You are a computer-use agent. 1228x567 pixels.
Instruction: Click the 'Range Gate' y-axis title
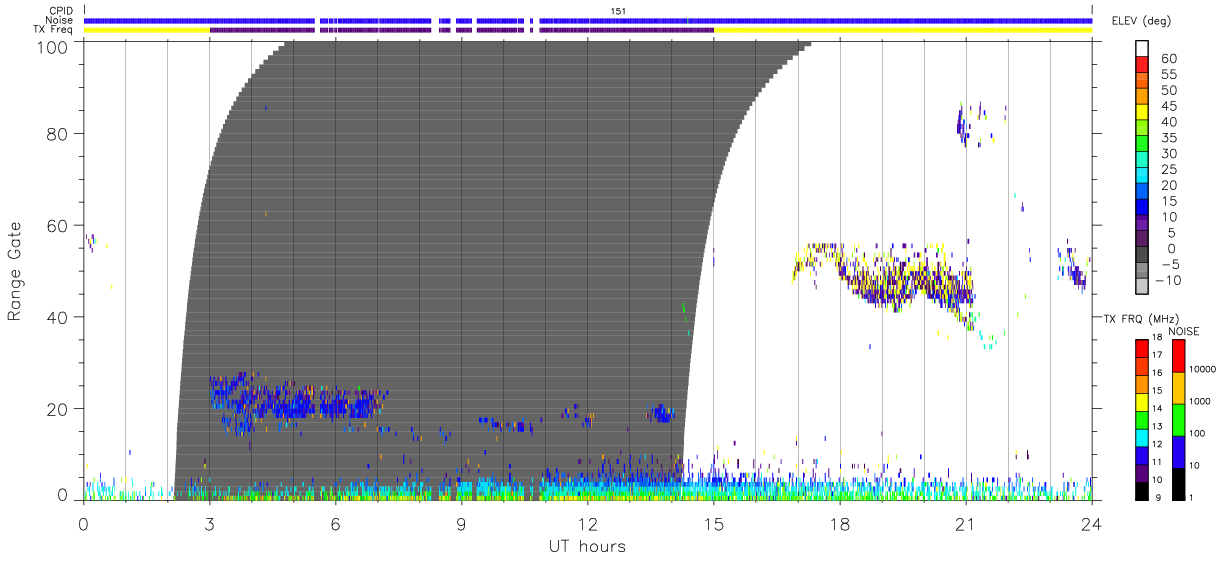pyautogui.click(x=15, y=271)
